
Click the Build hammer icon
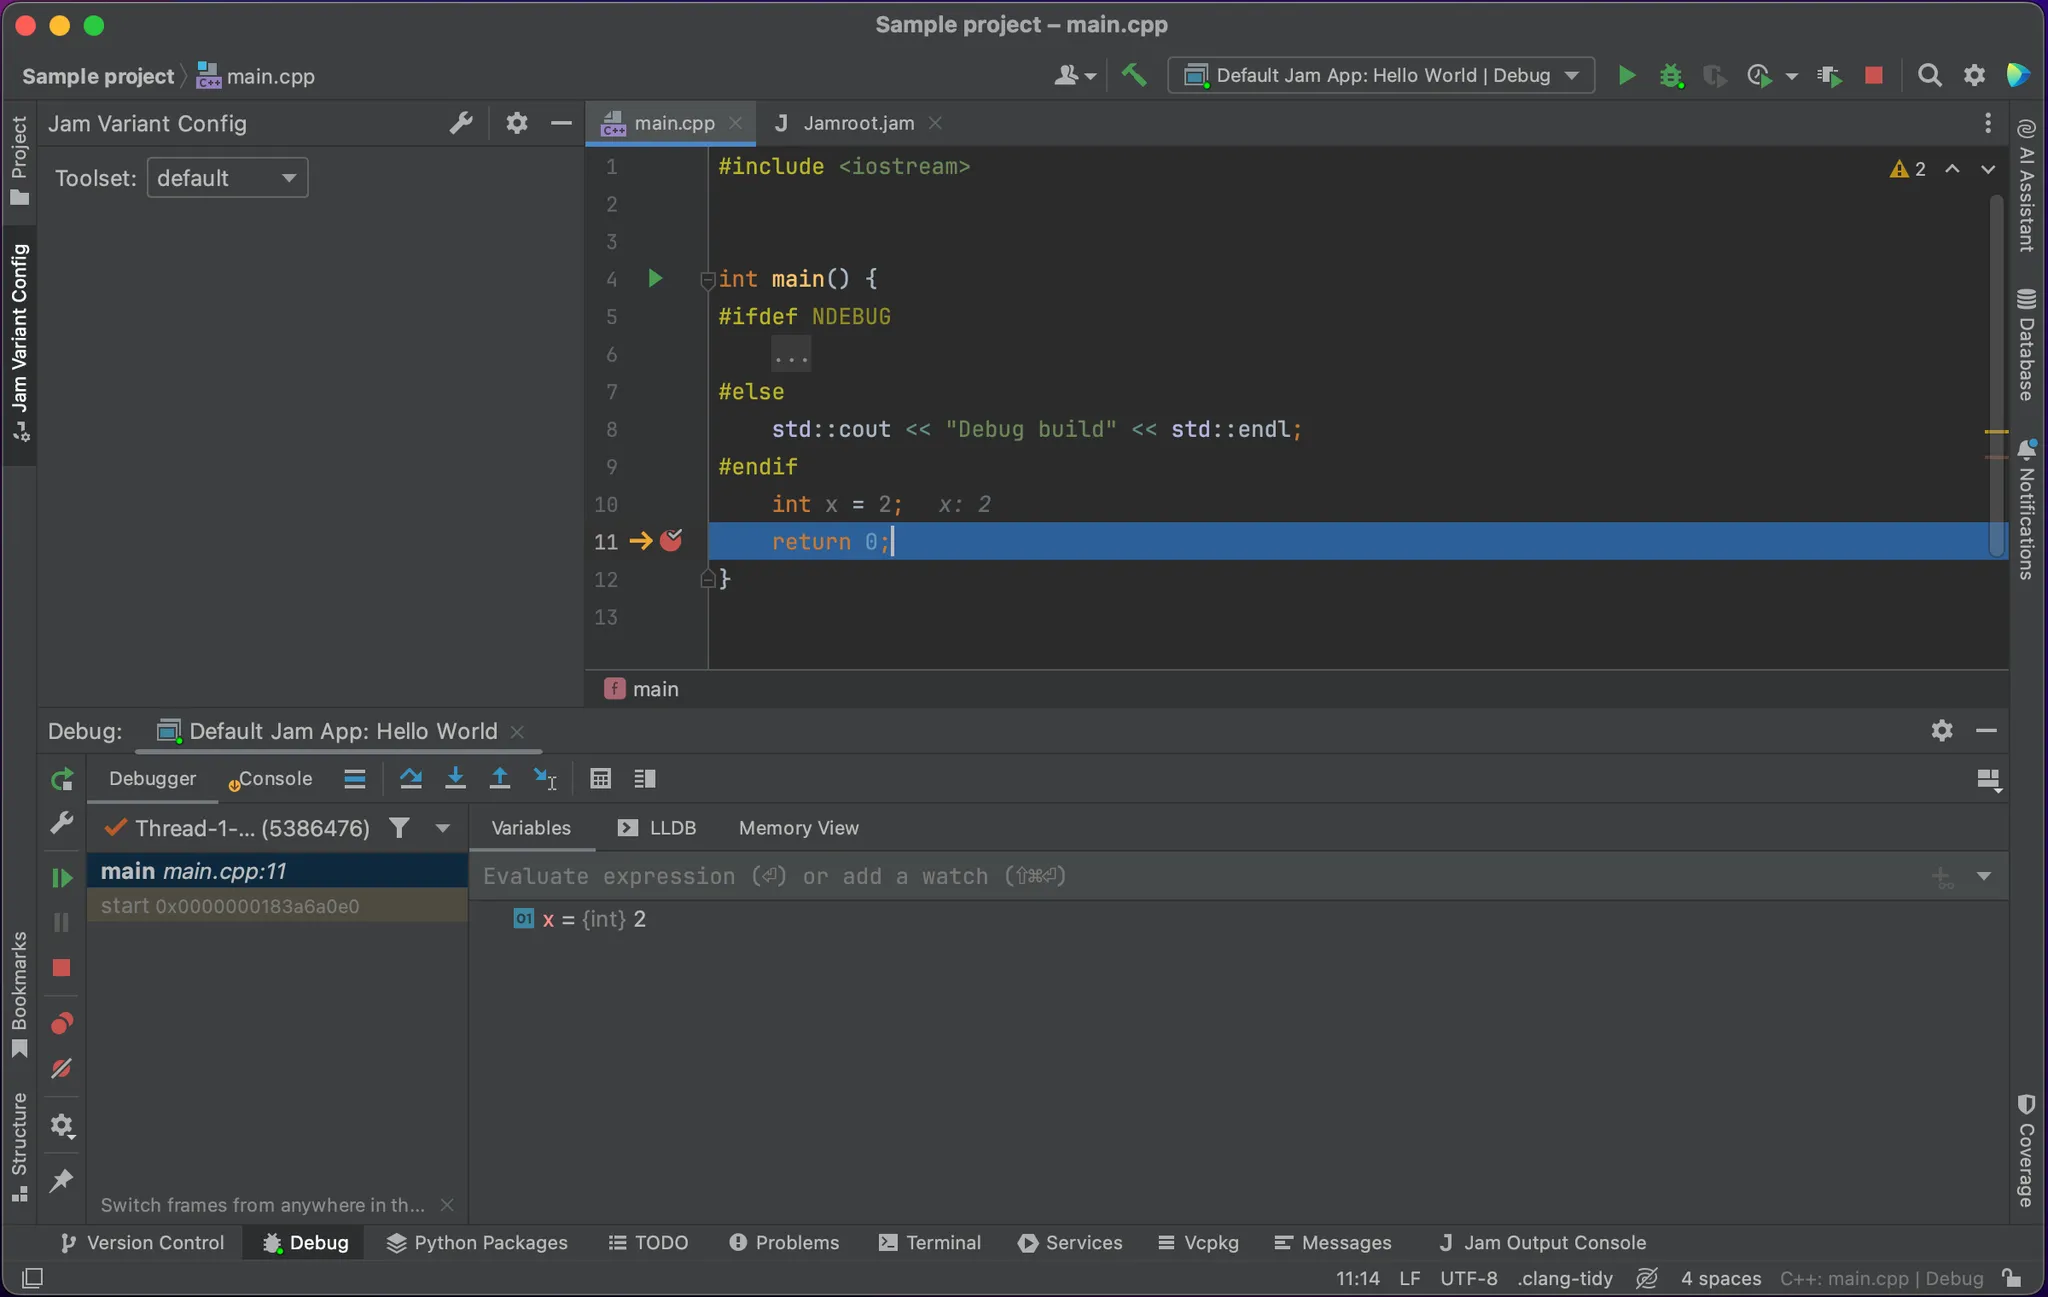click(x=1134, y=75)
